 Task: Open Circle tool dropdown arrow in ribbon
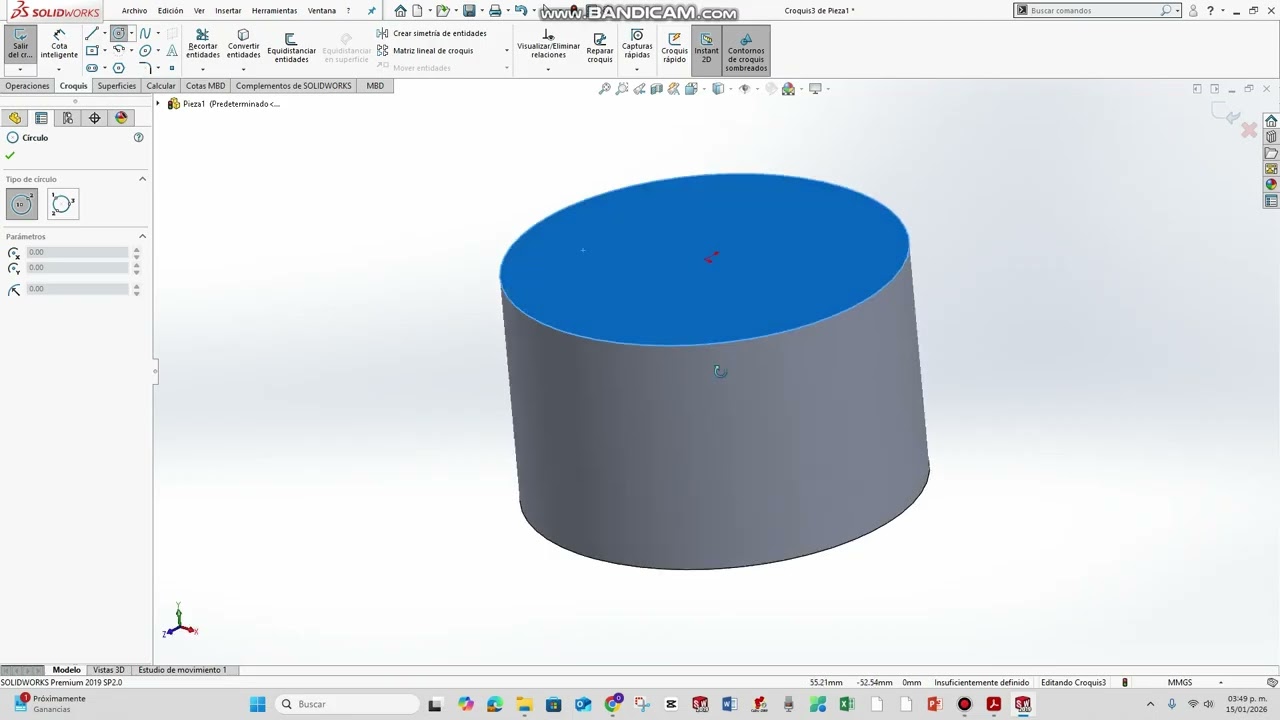click(131, 33)
